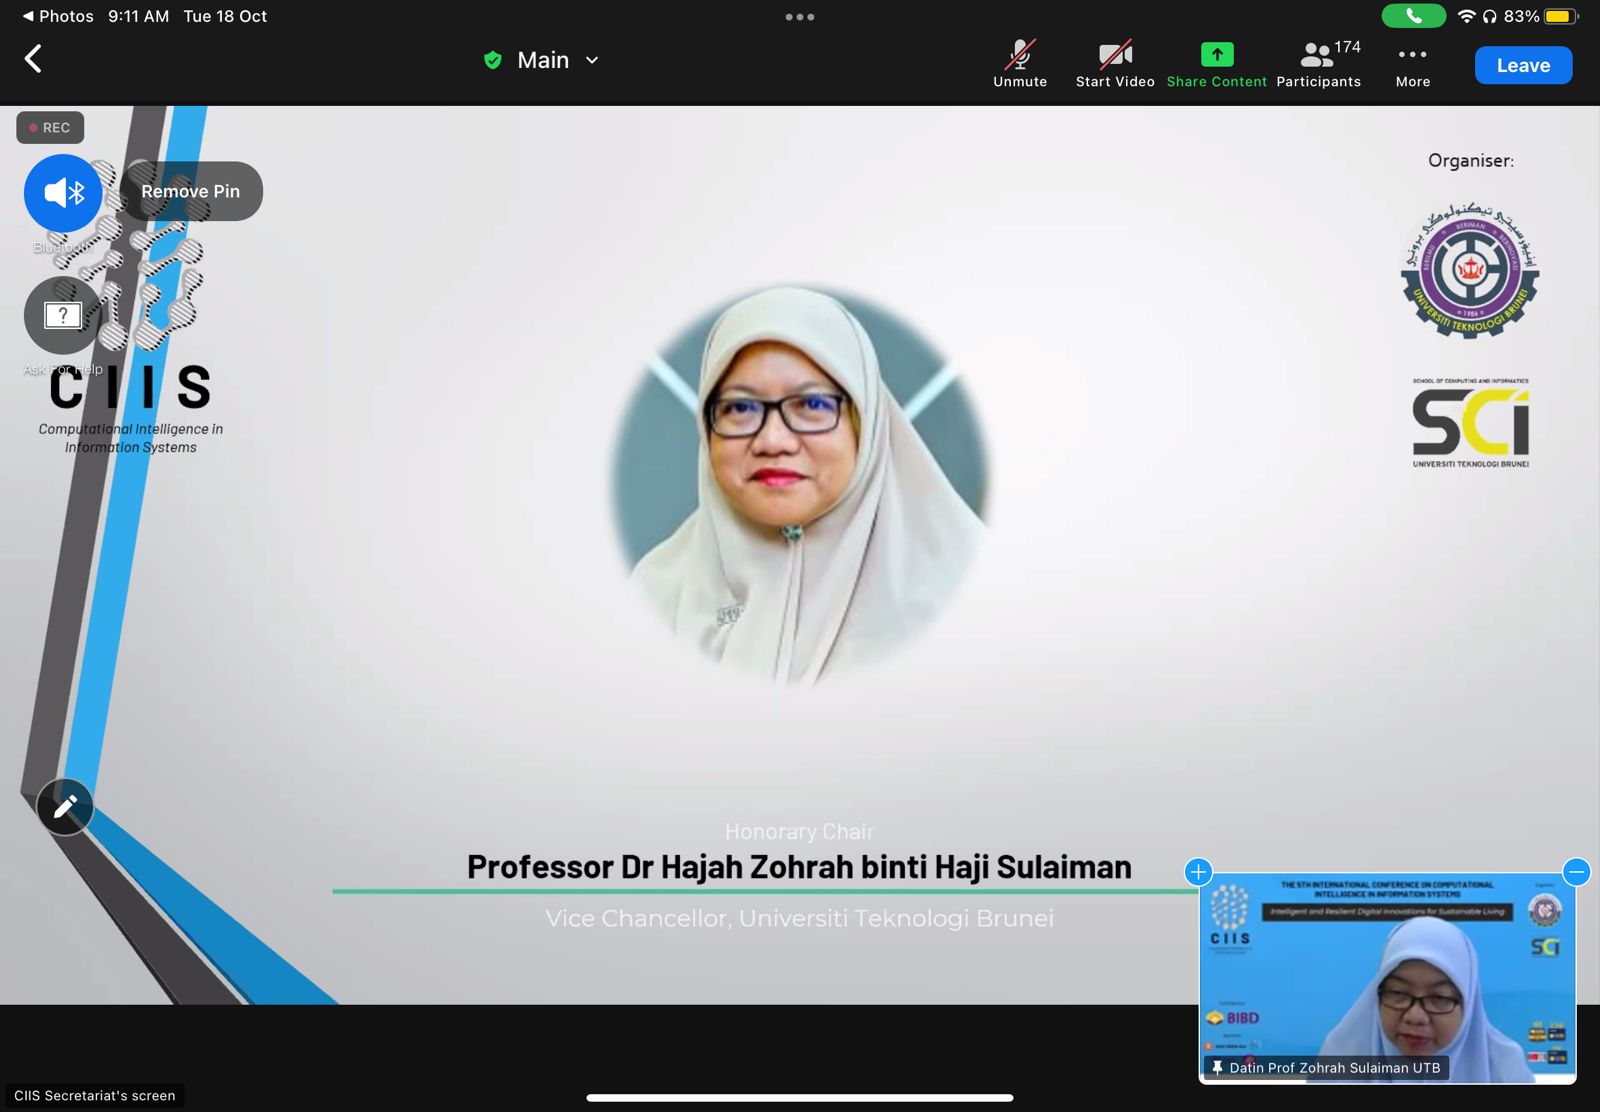Open the More options menu
1600x1112 pixels.
point(1412,64)
